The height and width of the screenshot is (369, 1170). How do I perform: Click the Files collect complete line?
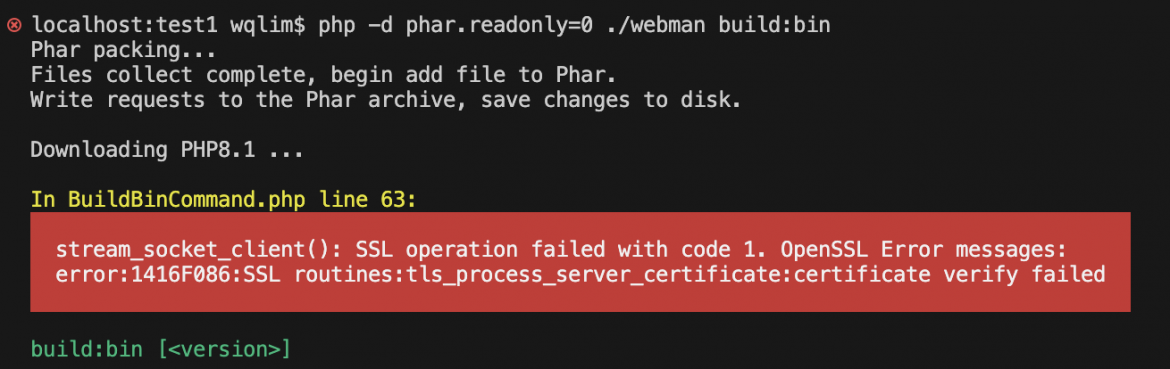click(324, 75)
